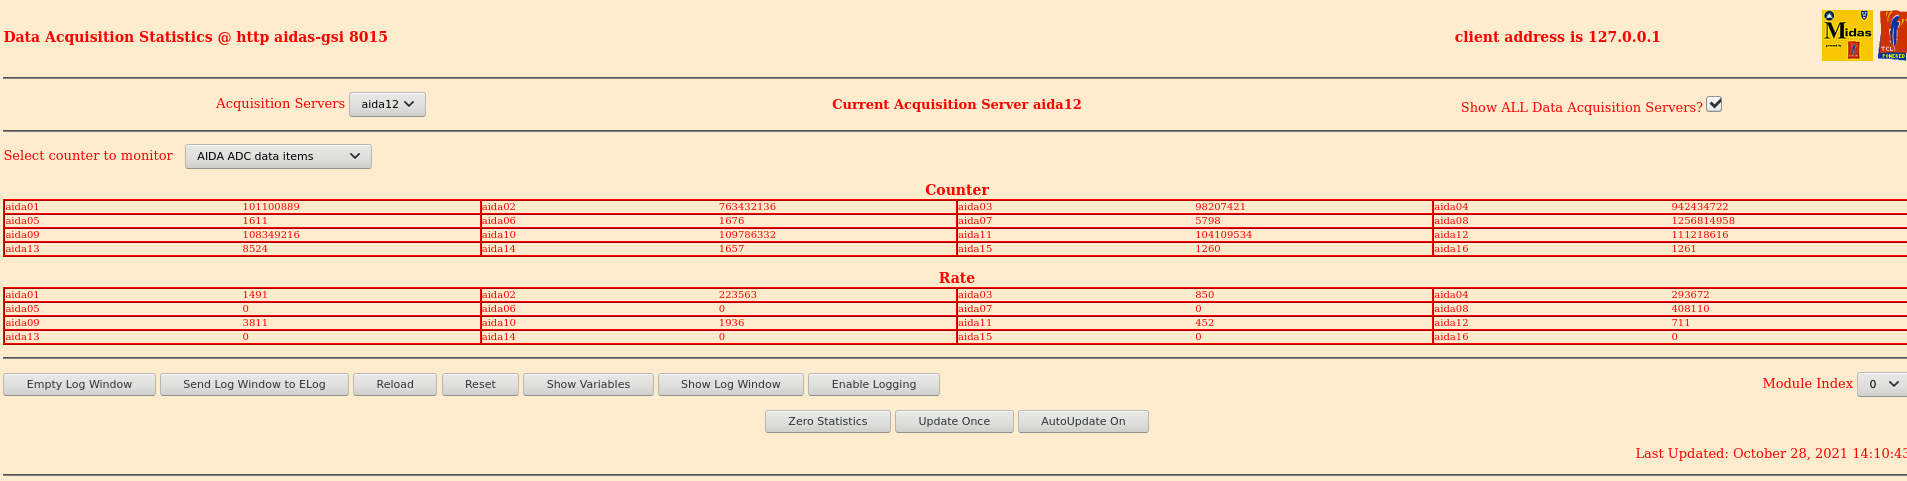The height and width of the screenshot is (481, 1907).
Task: Select Rate value 850 for aida03
Action: tap(1205, 295)
